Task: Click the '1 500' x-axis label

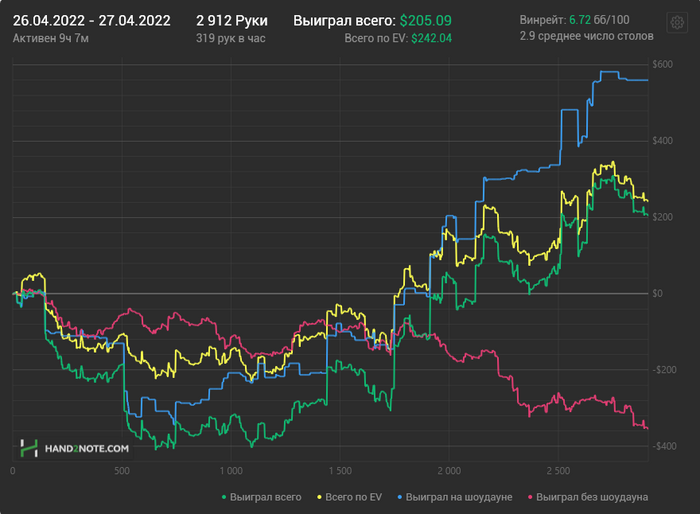Action: point(340,471)
